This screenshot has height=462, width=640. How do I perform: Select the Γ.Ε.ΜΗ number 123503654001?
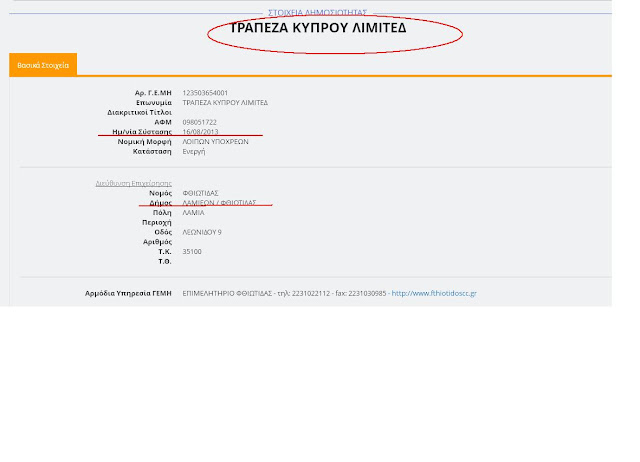205,93
